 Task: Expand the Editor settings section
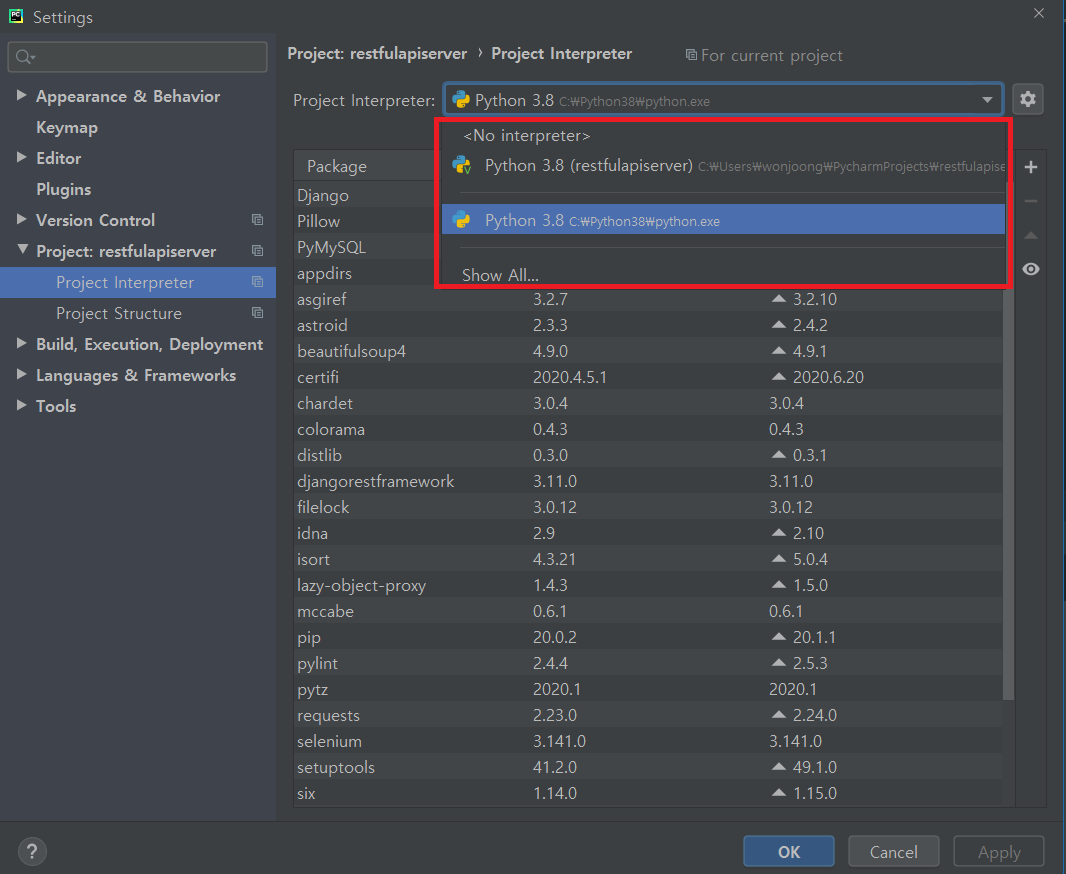(x=21, y=157)
